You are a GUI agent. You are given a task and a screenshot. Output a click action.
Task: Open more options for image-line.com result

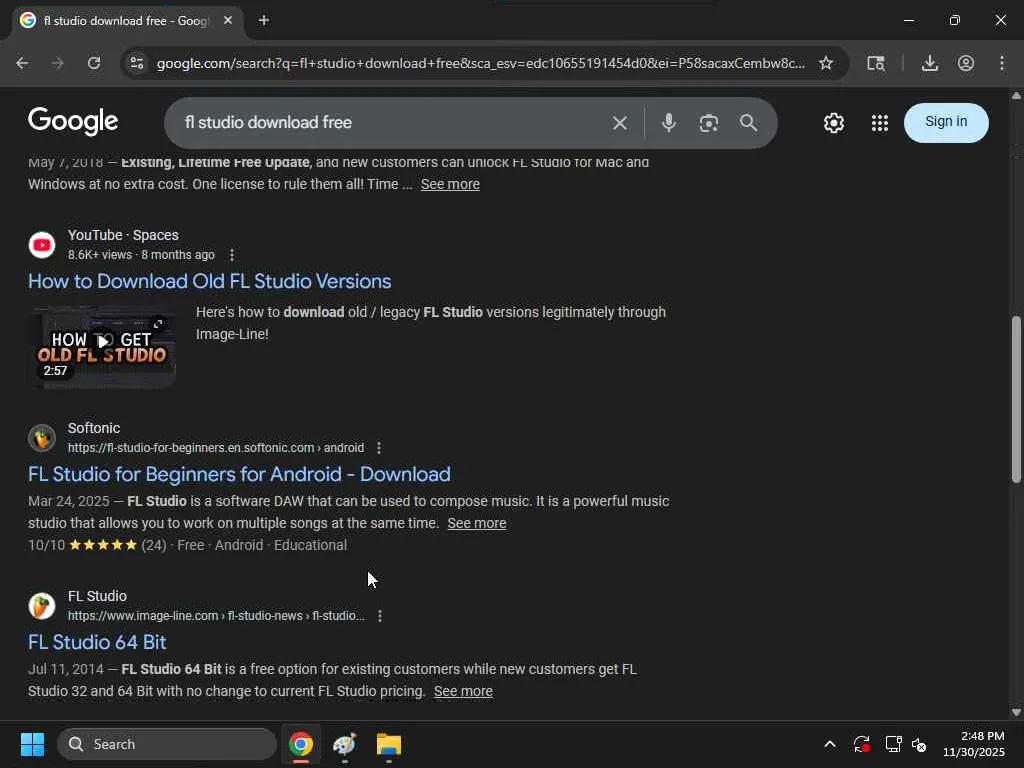click(379, 616)
